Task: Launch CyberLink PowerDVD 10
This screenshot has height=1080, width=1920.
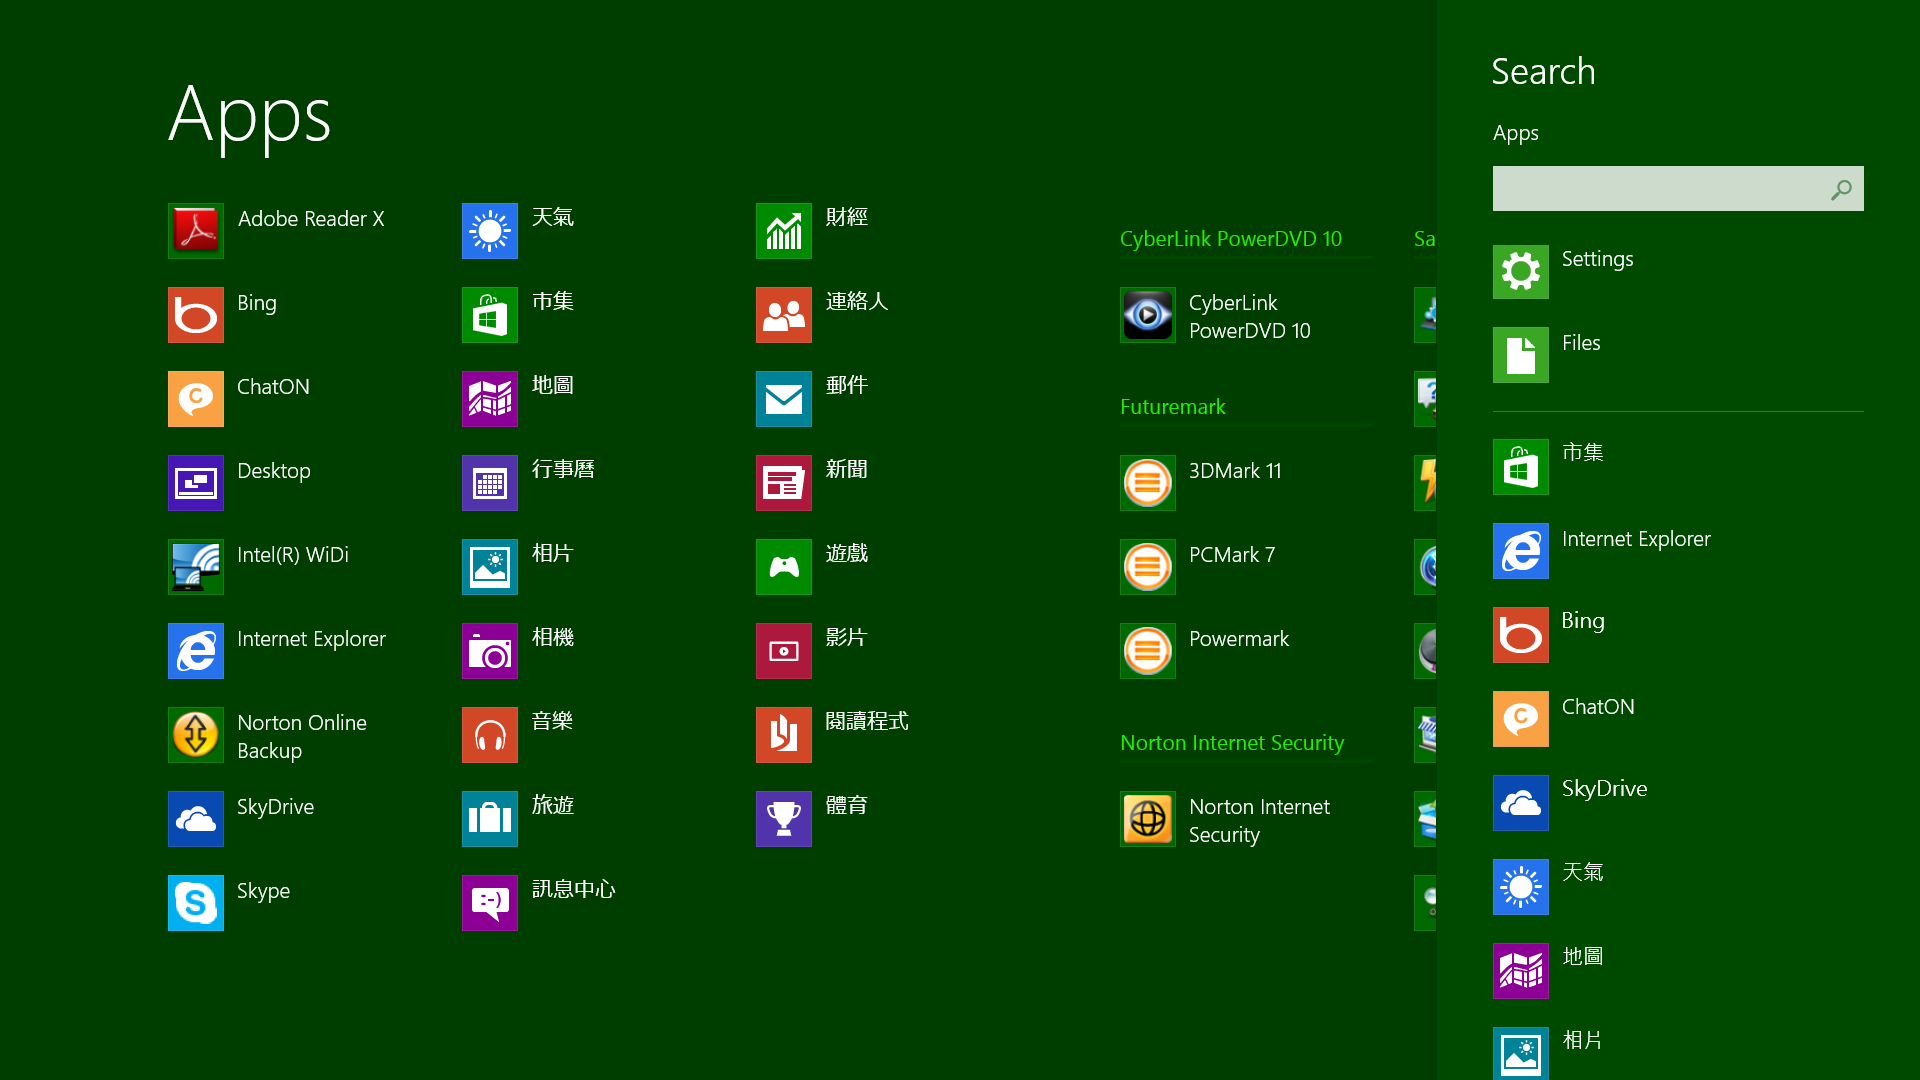Action: (1147, 315)
